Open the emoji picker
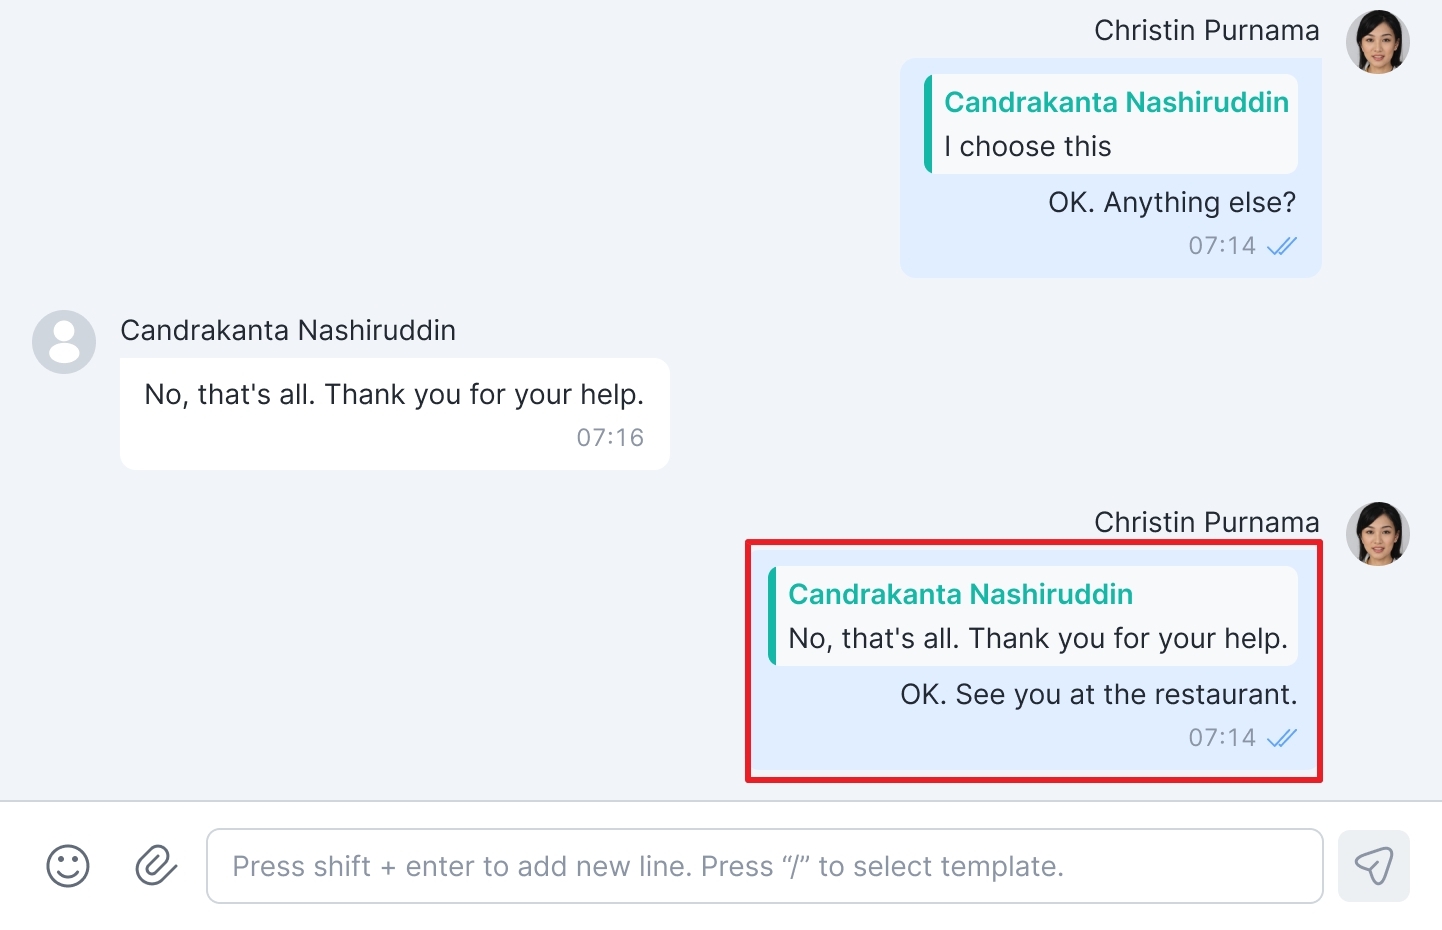The image size is (1442, 930). [68, 866]
